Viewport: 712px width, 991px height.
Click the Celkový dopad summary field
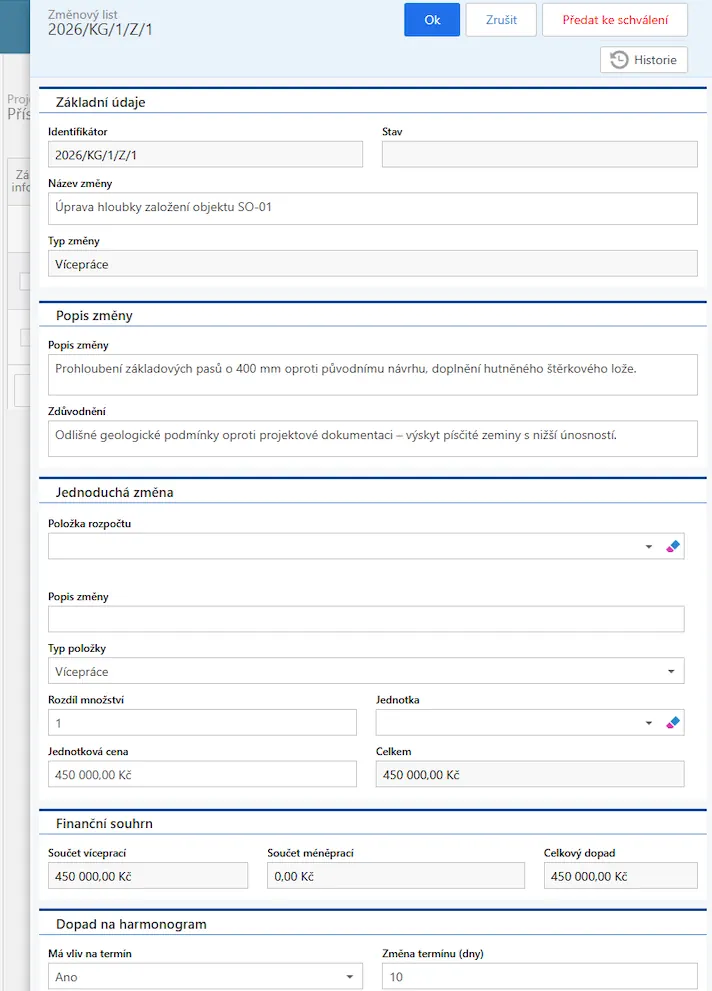(x=620, y=876)
